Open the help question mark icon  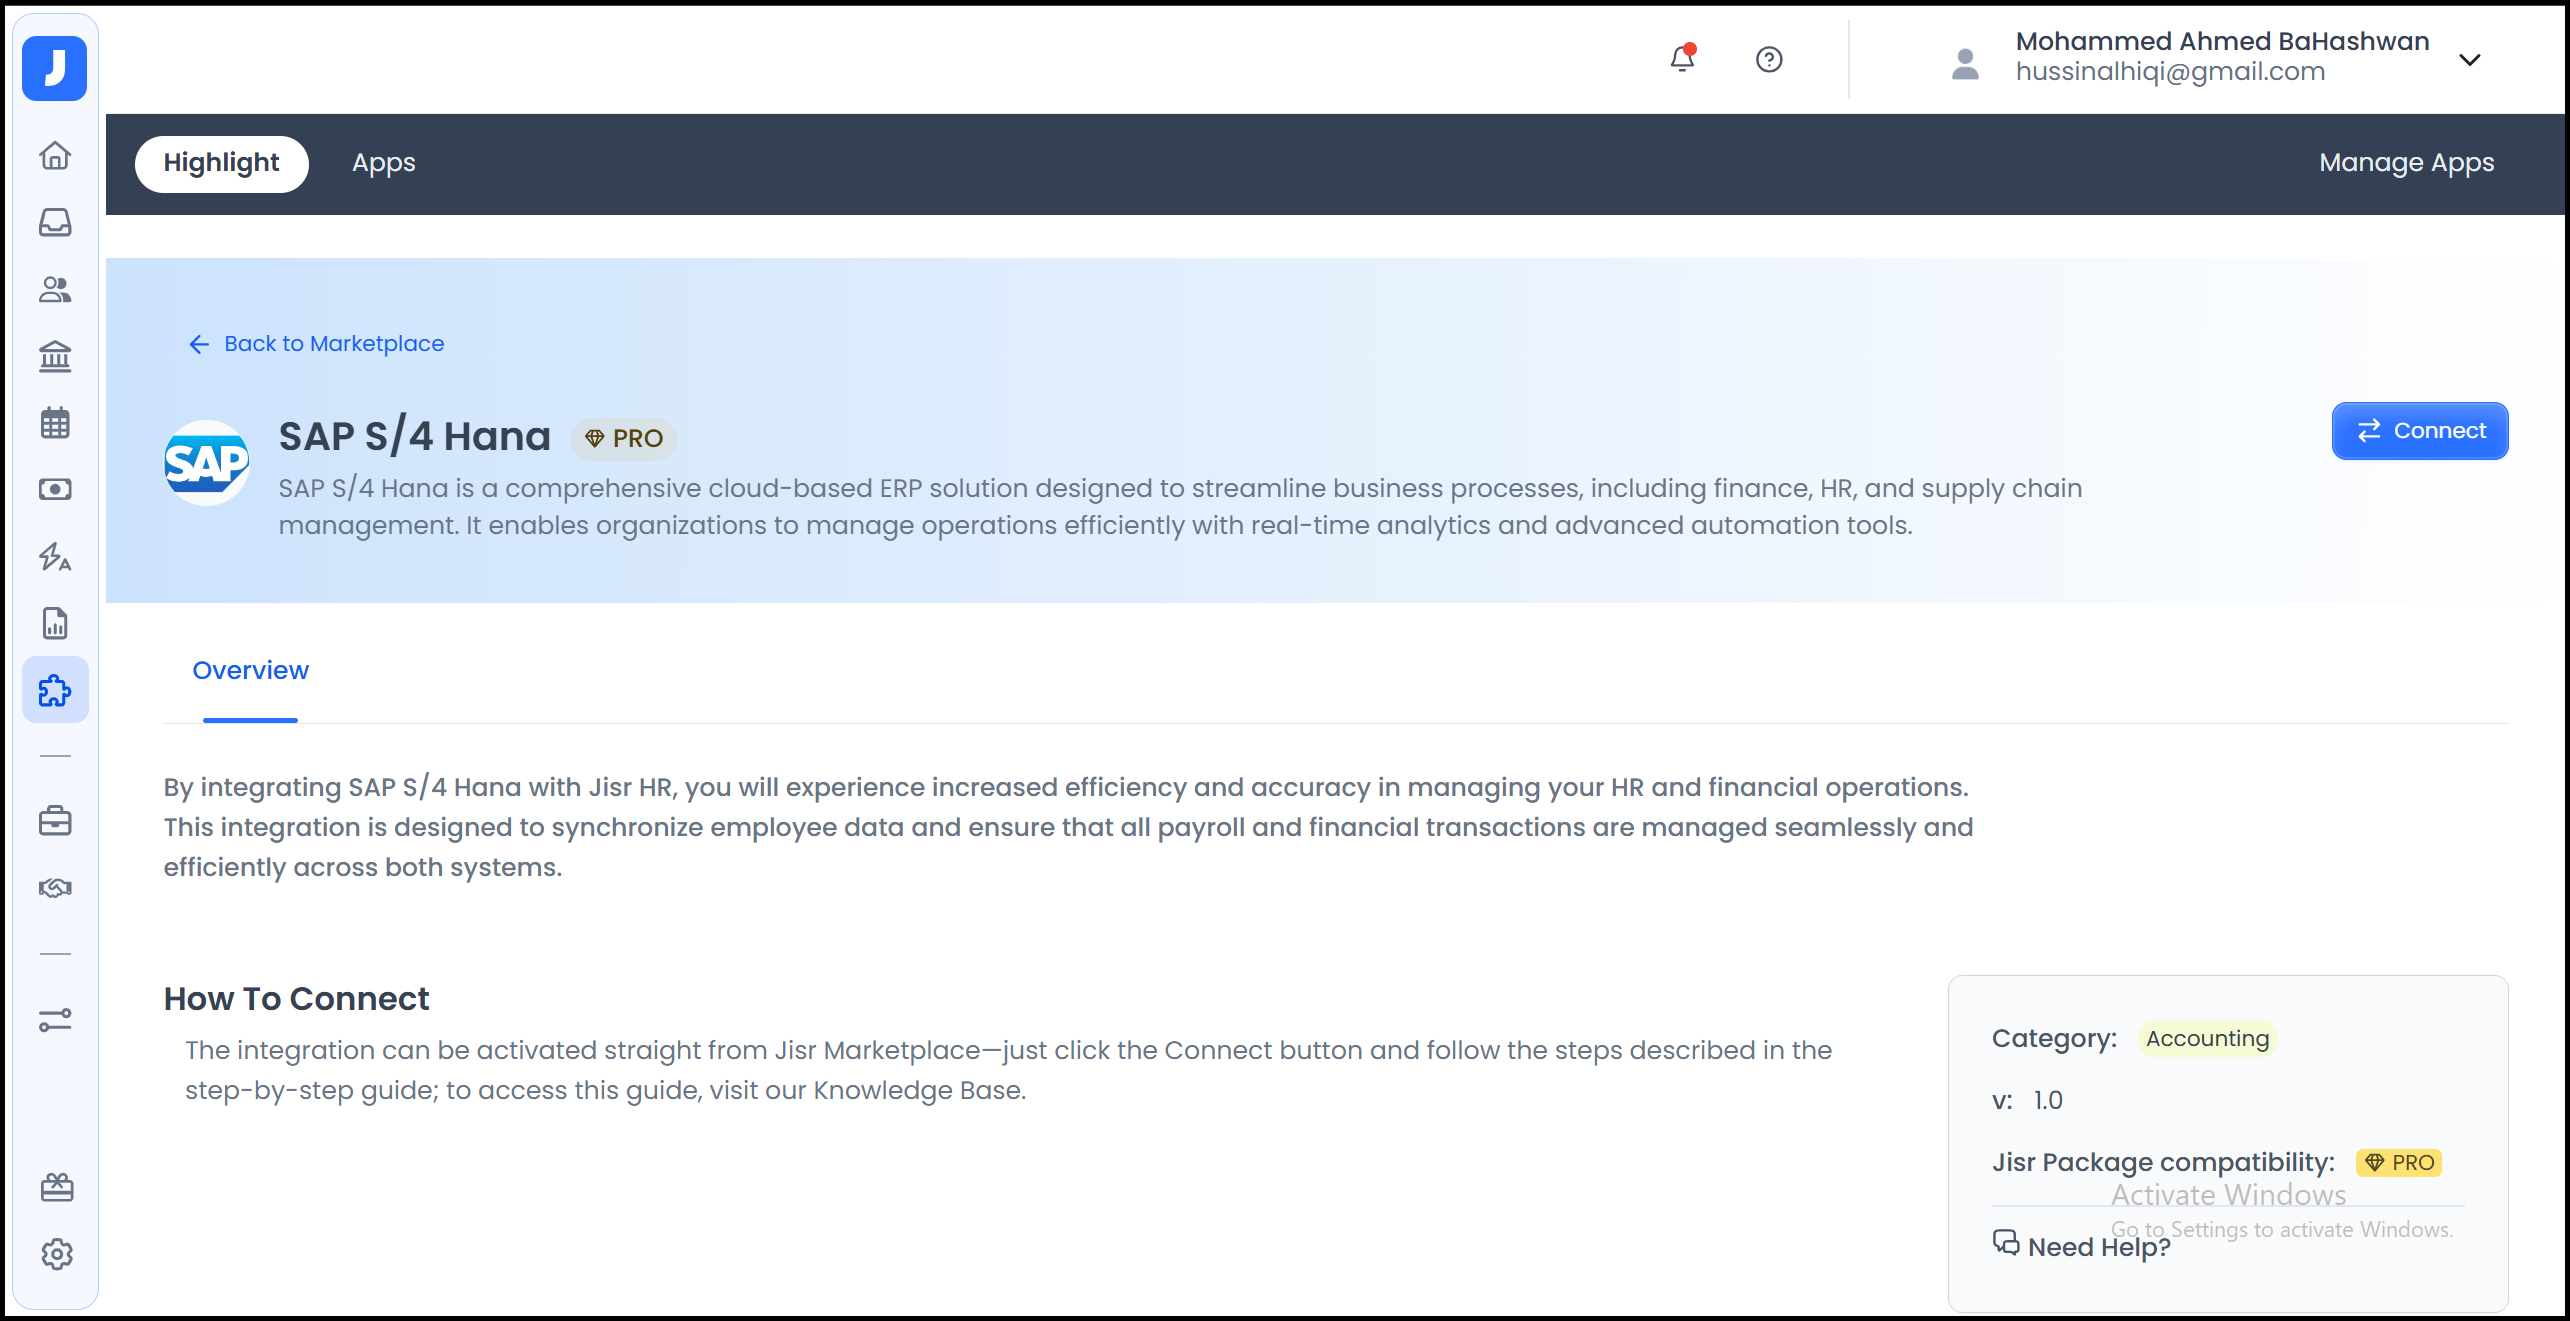pos(1769,60)
